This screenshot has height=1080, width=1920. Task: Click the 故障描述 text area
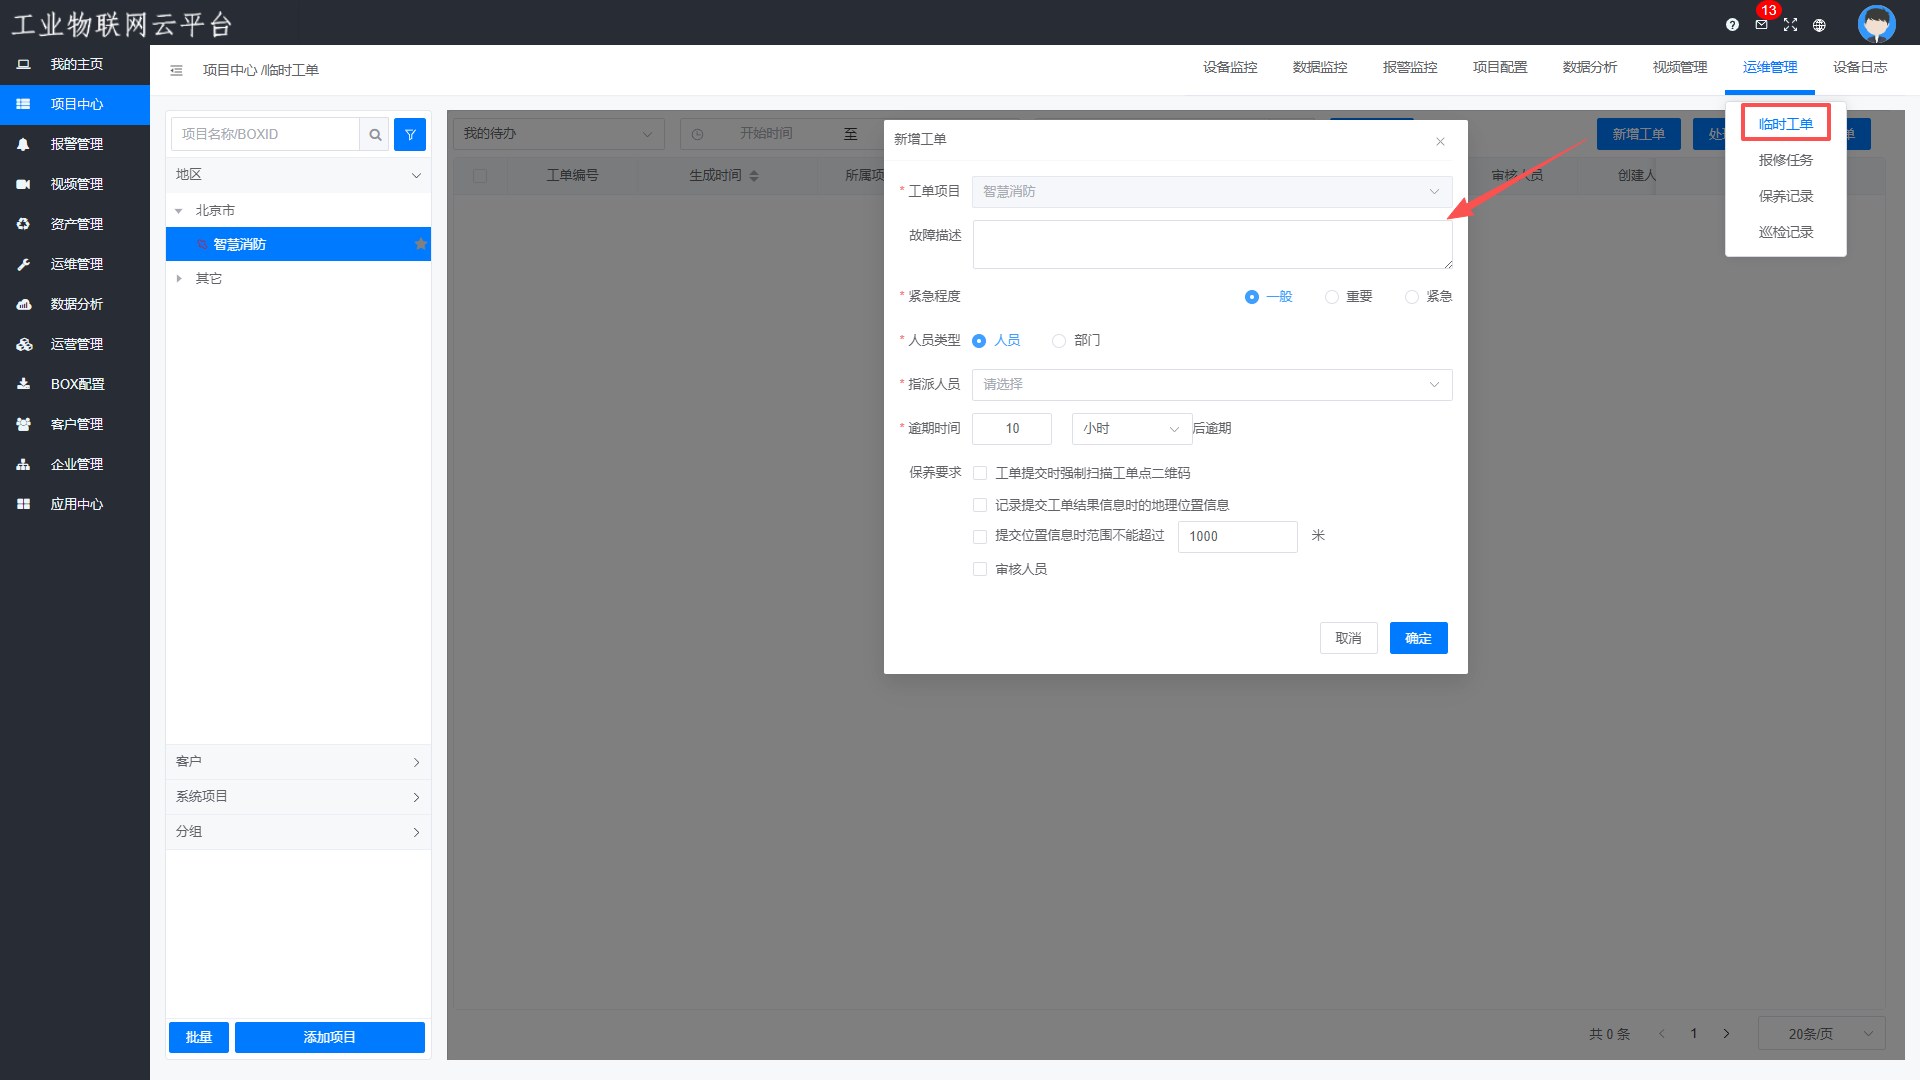click(1211, 244)
